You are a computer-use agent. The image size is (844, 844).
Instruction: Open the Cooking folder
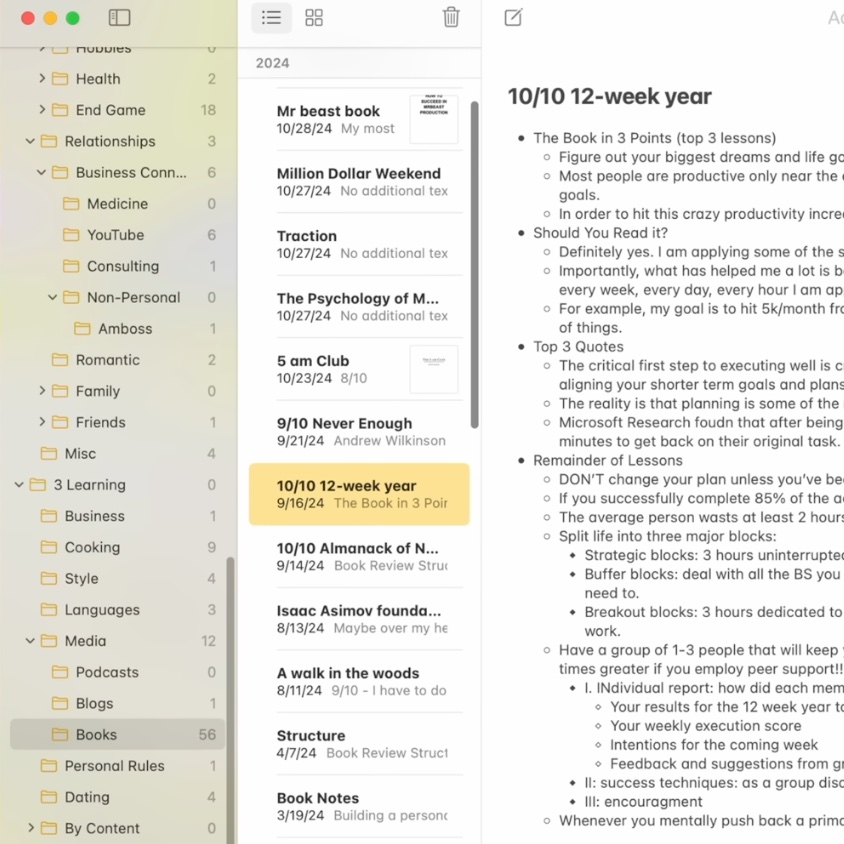(117, 547)
